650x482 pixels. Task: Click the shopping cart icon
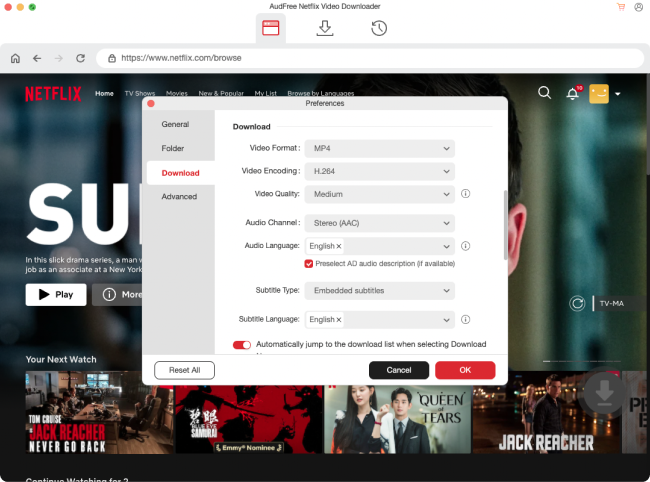pos(621,7)
